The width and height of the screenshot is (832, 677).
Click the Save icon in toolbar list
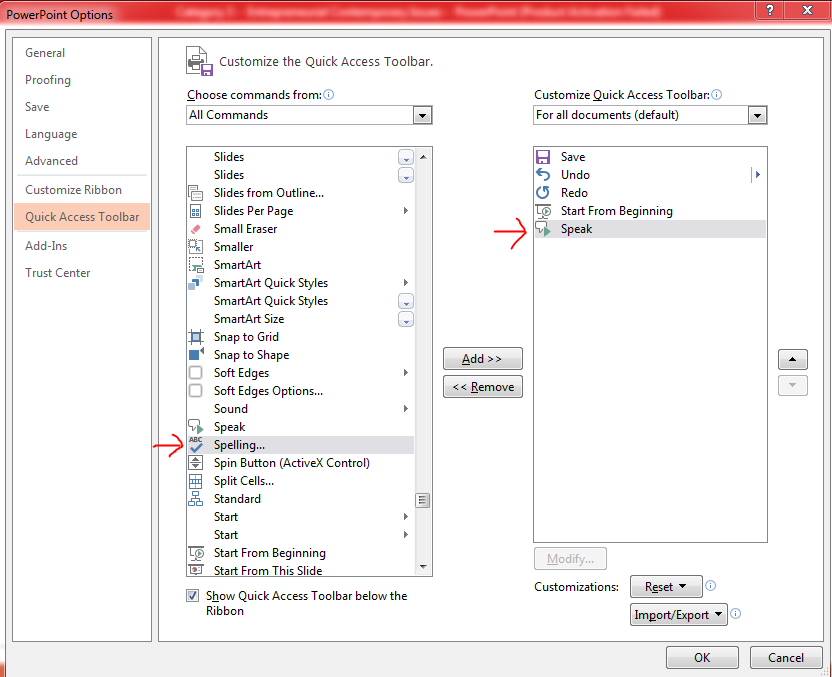[543, 157]
